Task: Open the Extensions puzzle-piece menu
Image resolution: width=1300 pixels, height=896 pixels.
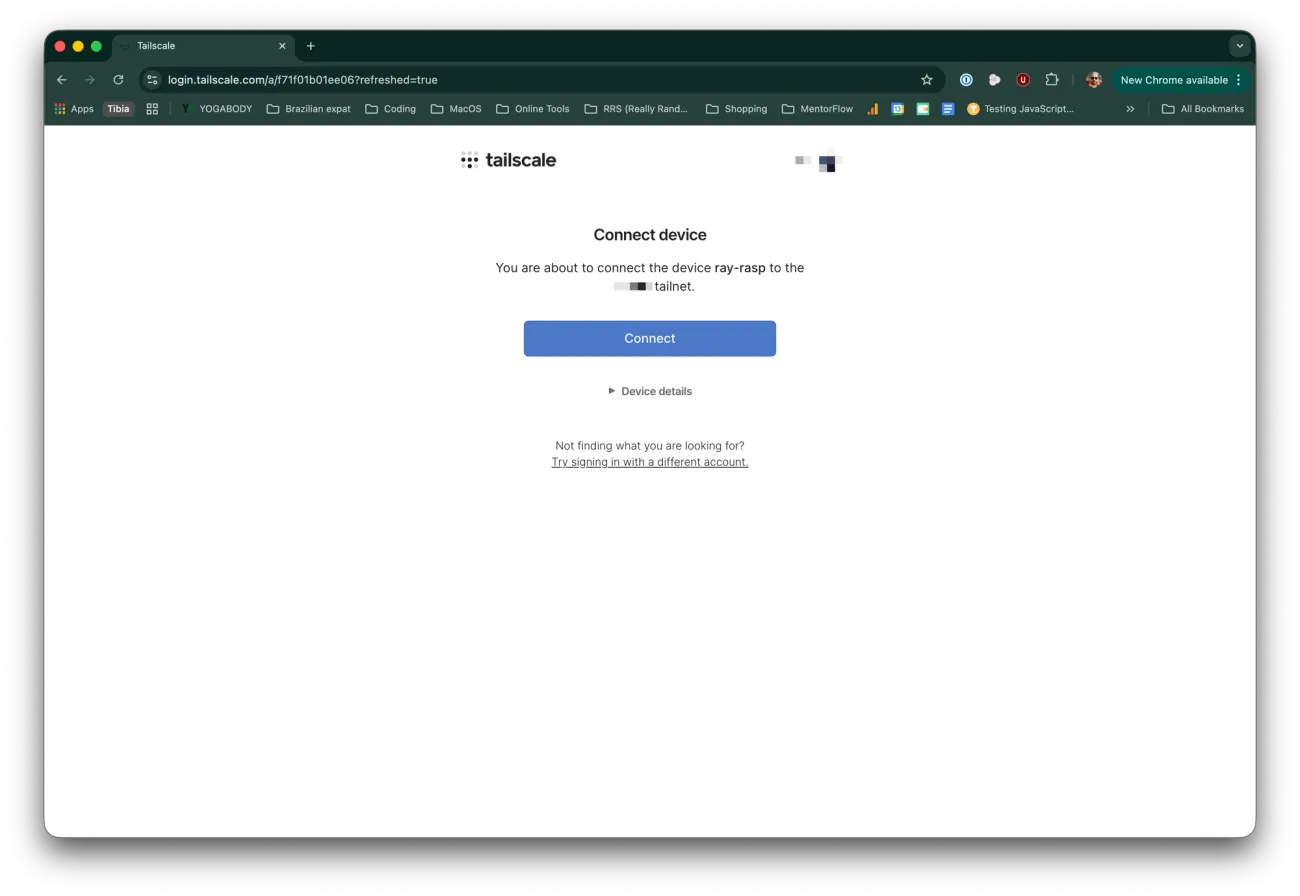Action: click(x=1052, y=80)
